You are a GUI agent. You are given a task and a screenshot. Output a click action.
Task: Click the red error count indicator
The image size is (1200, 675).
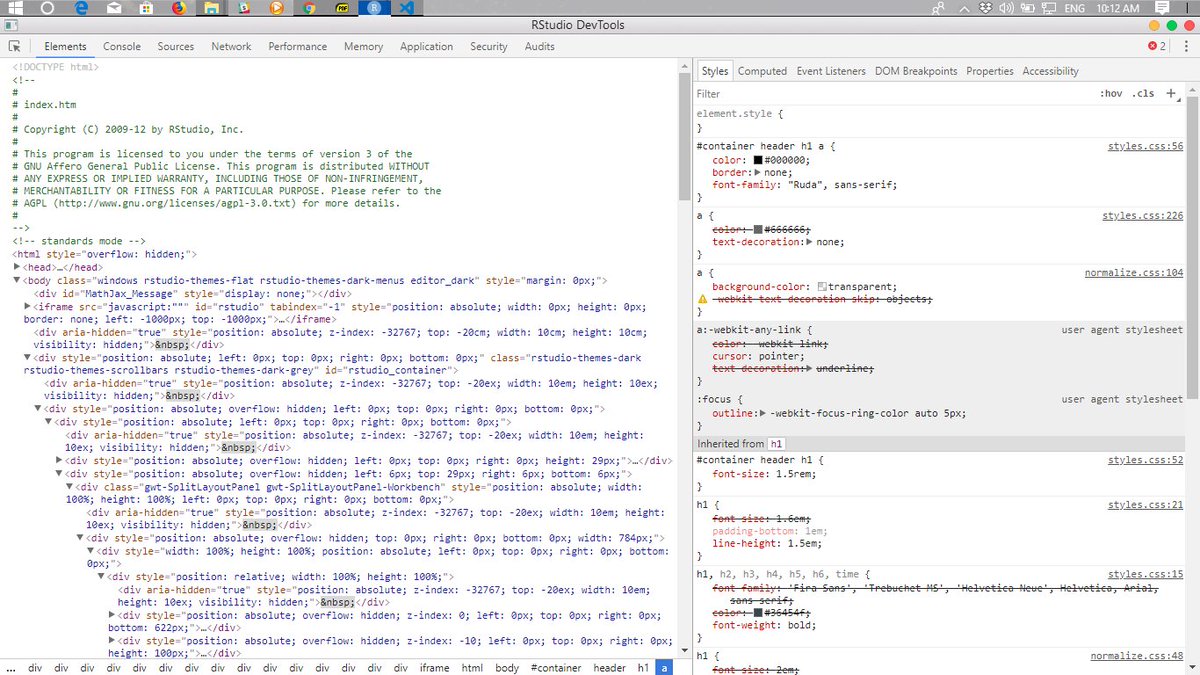coord(1157,46)
